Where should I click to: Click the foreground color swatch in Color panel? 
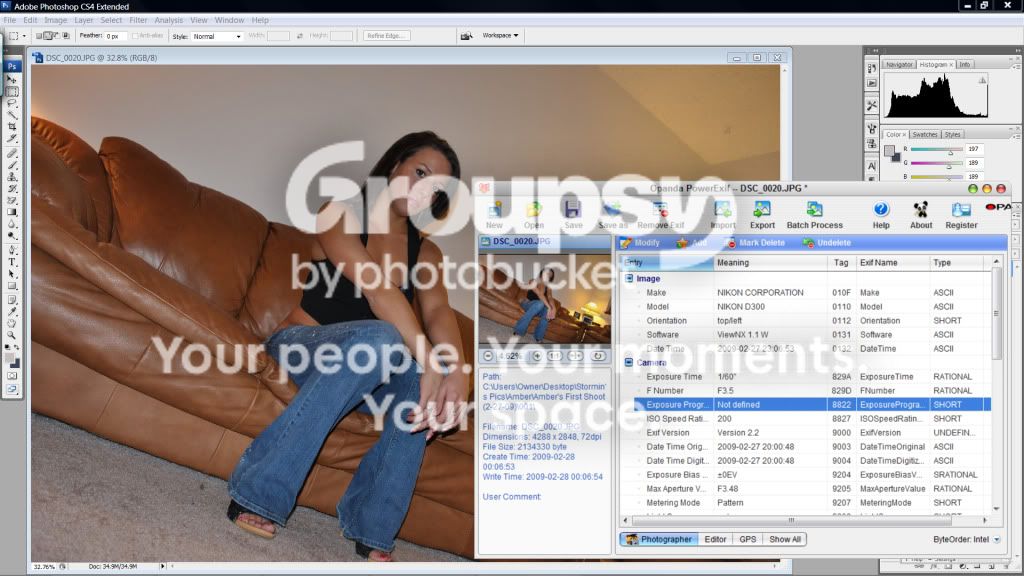click(x=889, y=151)
